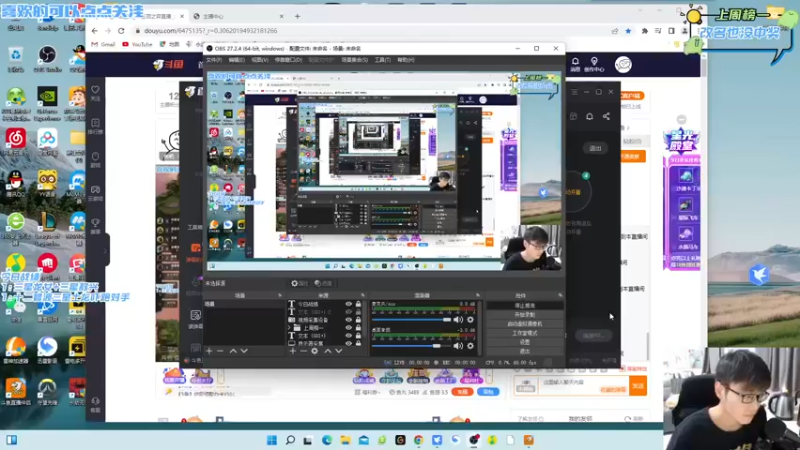The width and height of the screenshot is (800, 450).
Task: Toggle visibility of folder group source
Action: tap(348, 328)
